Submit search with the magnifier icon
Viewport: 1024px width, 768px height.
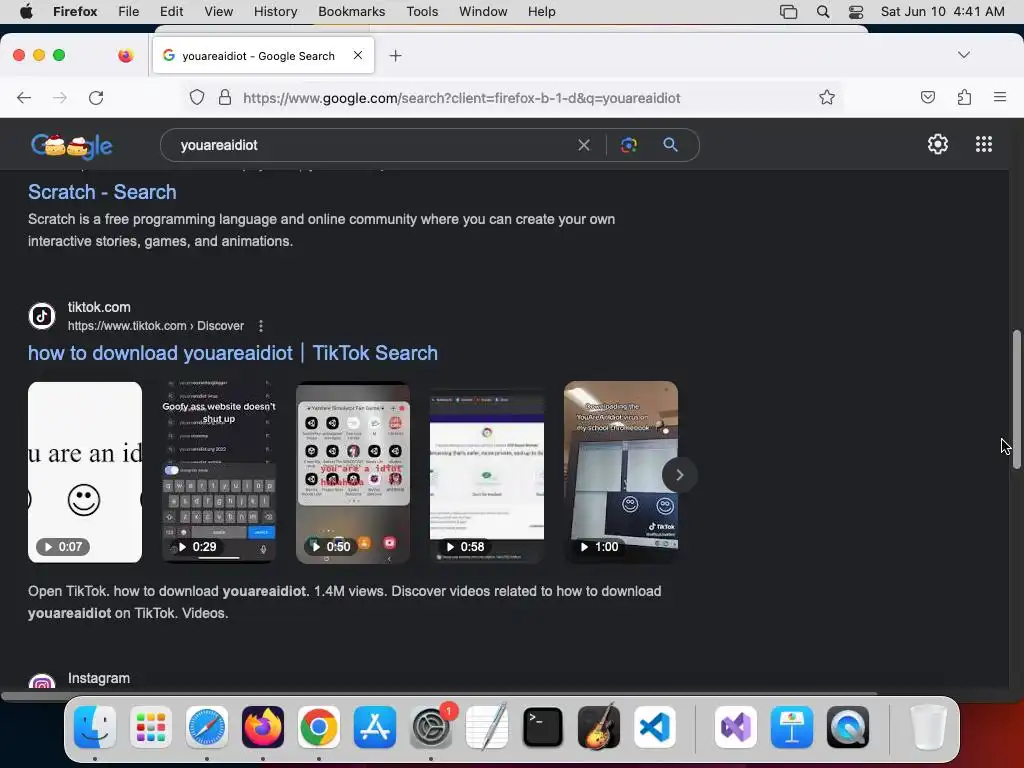pos(670,145)
